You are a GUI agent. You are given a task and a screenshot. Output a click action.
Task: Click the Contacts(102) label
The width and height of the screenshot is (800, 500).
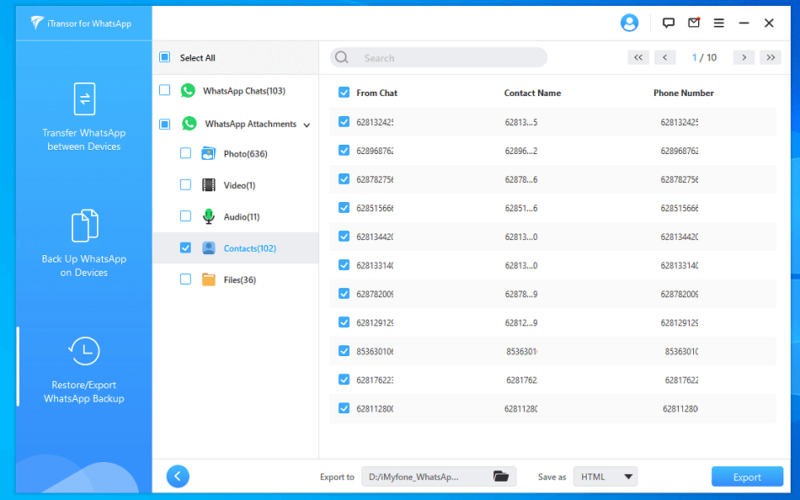[x=250, y=248]
